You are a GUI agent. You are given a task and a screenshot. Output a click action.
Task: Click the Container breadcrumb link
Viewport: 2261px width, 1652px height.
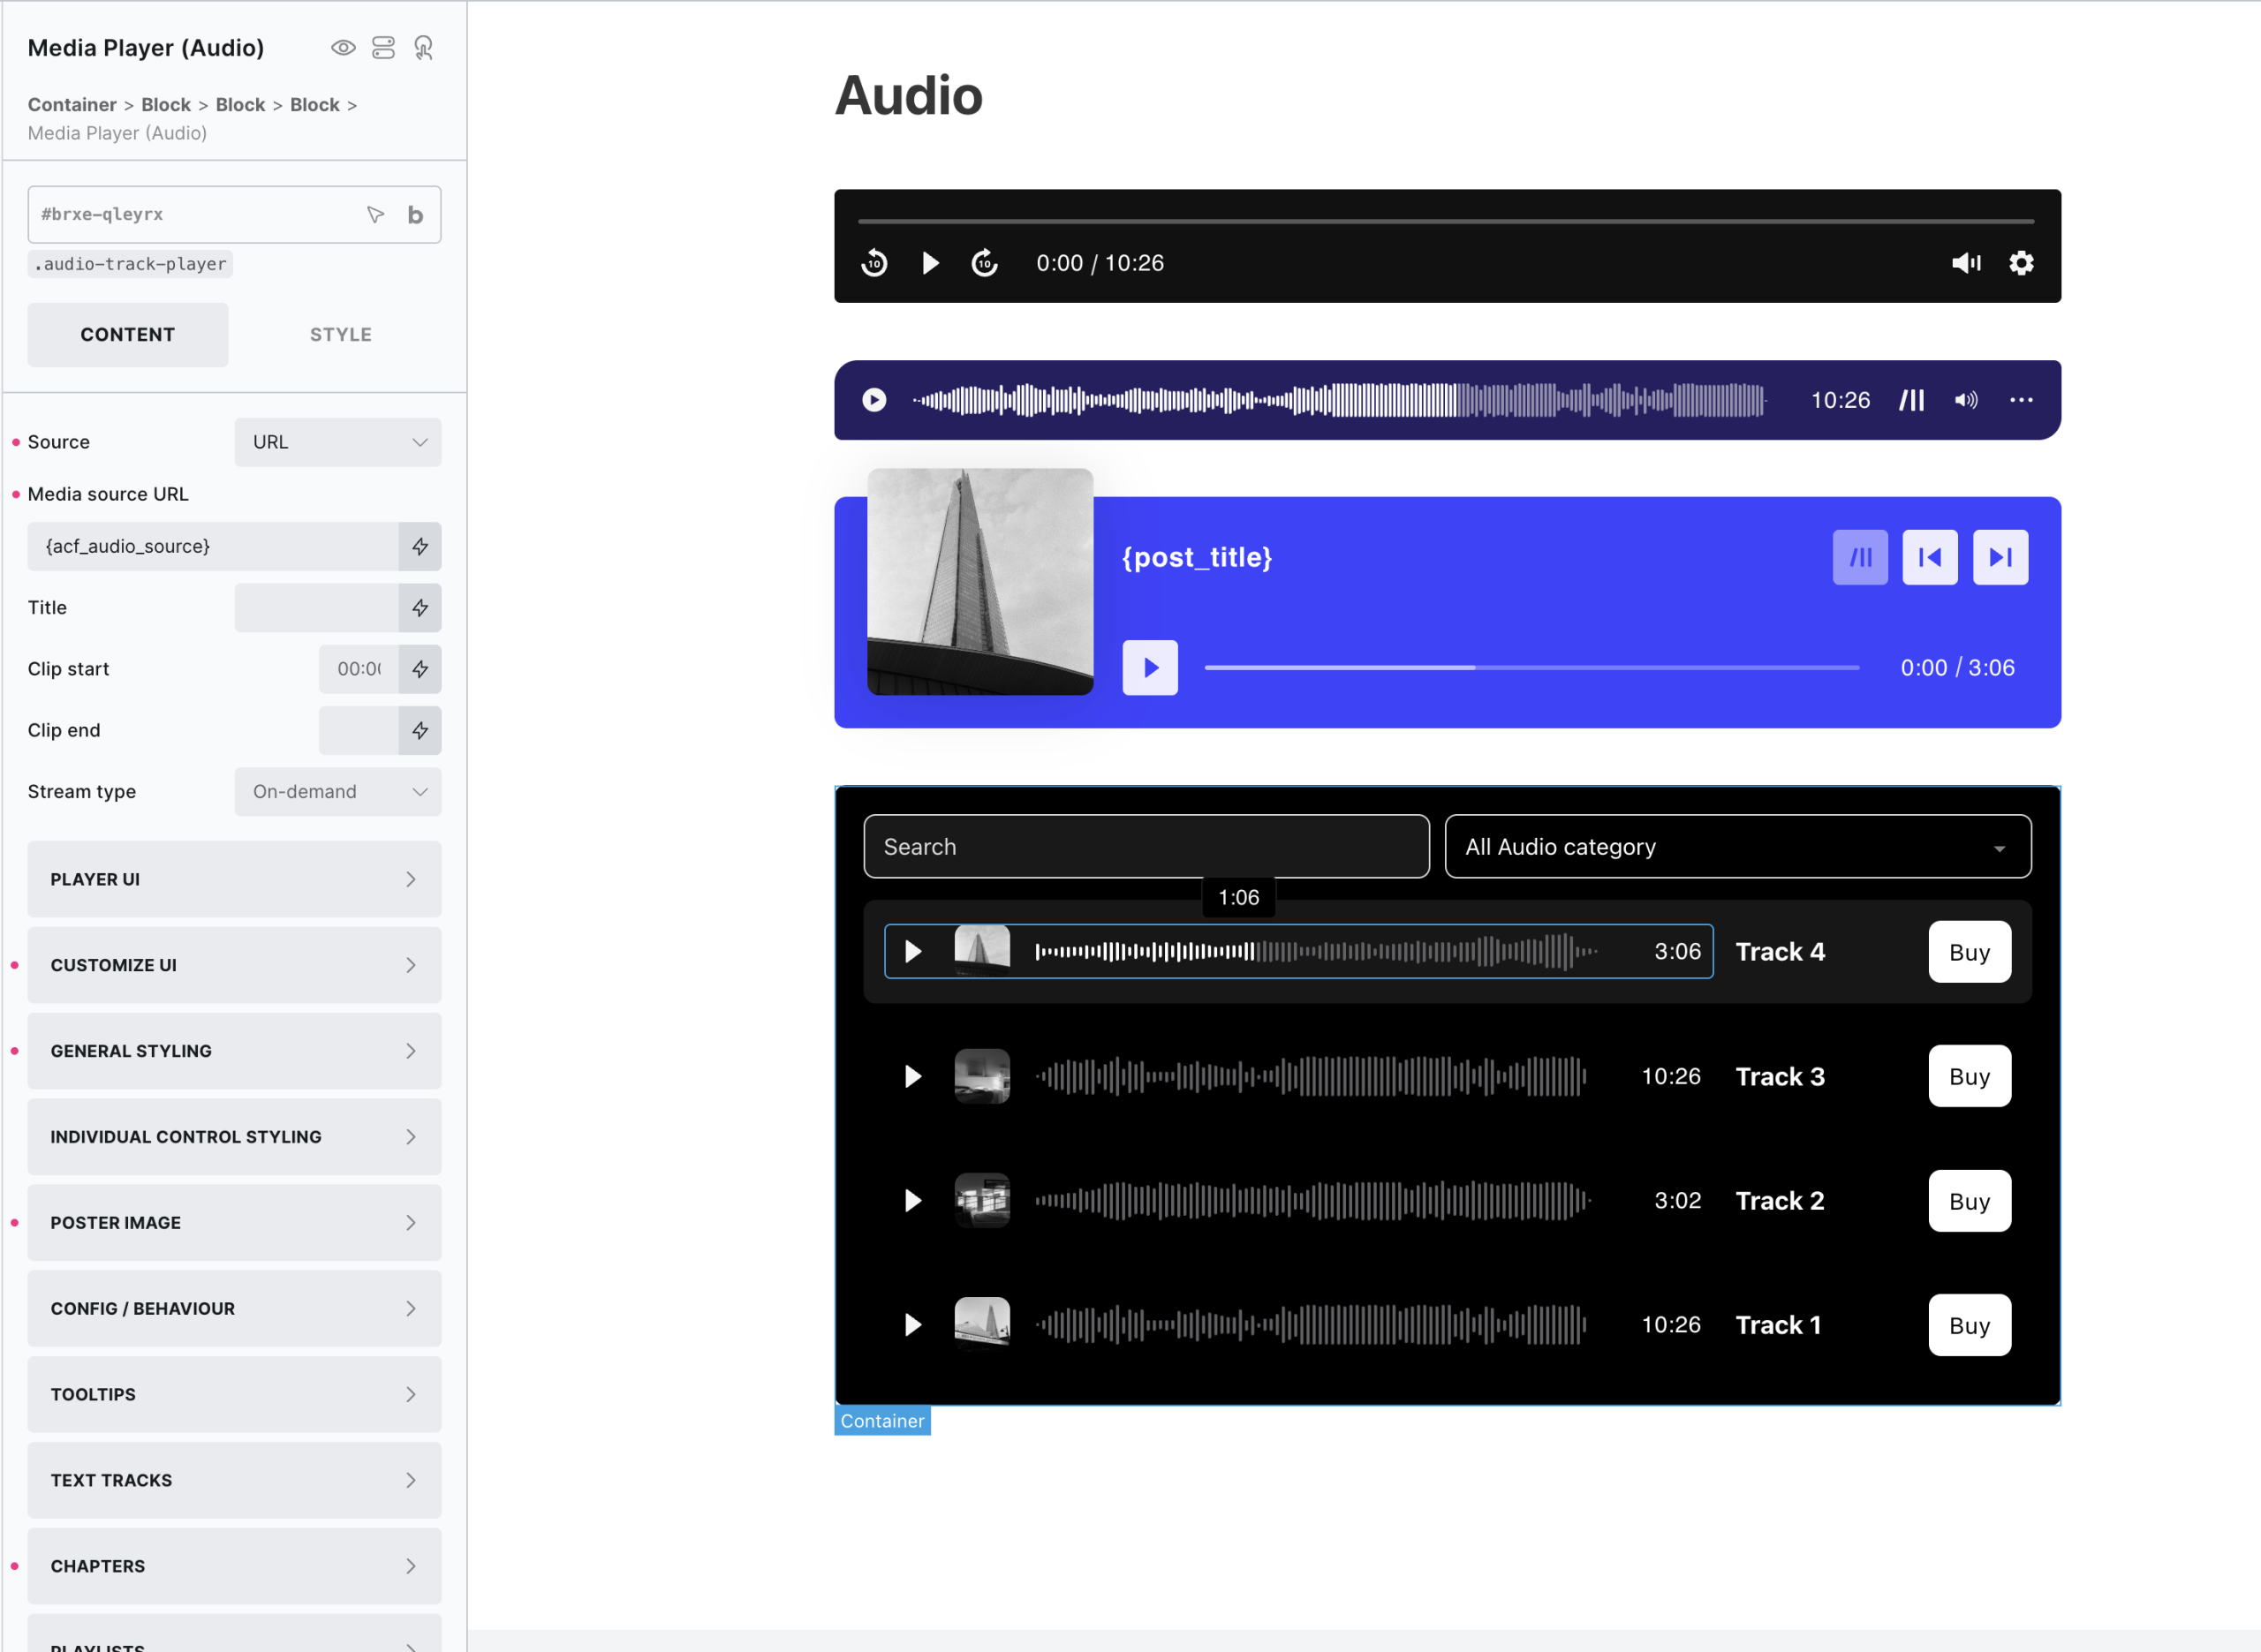(72, 105)
